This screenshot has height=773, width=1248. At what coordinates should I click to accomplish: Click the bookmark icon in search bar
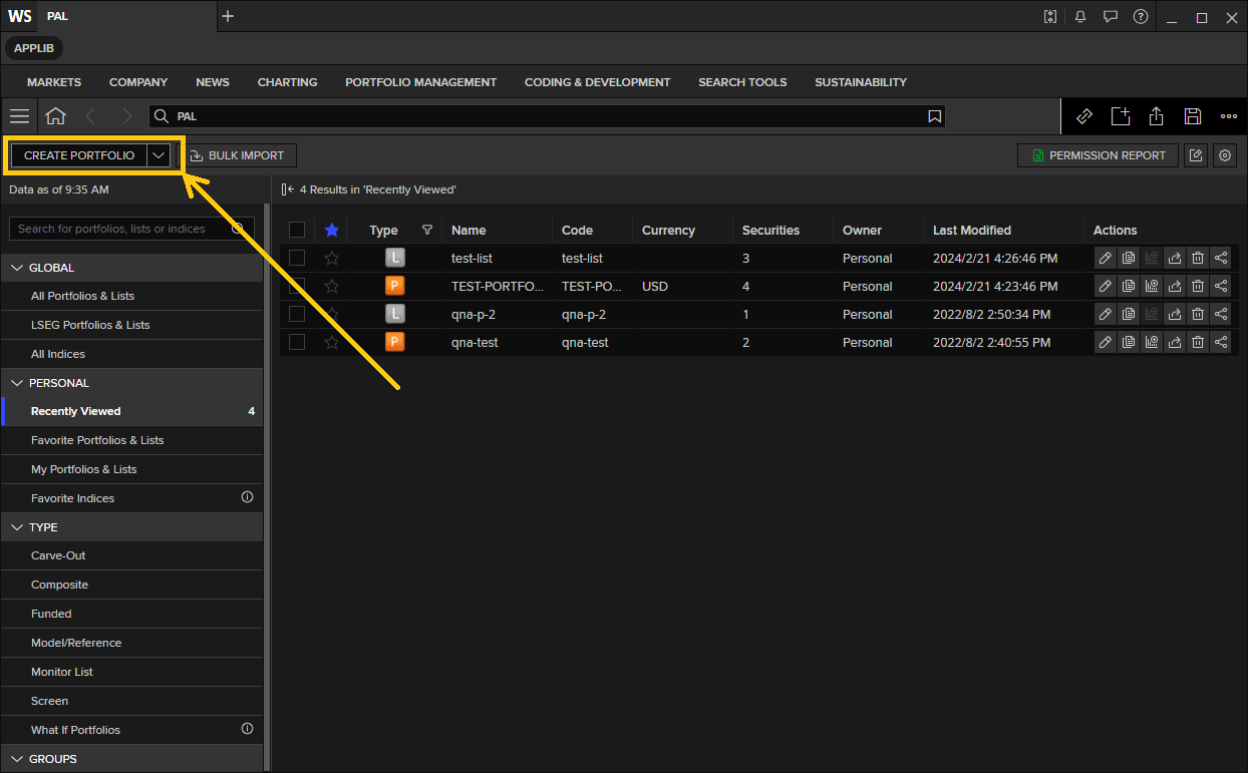pyautogui.click(x=934, y=116)
